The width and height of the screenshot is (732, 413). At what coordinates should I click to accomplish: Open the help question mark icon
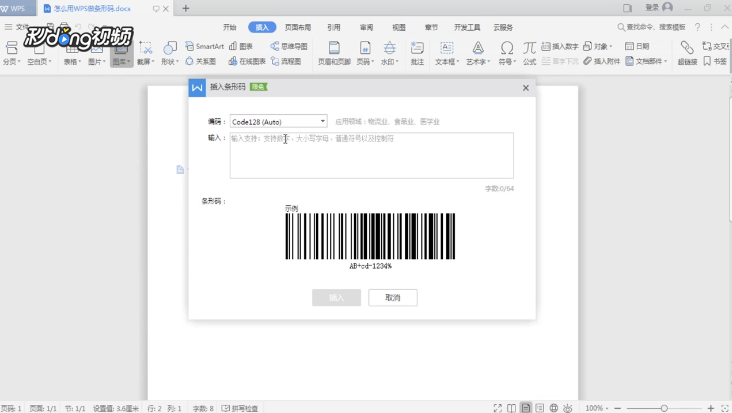click(x=697, y=27)
